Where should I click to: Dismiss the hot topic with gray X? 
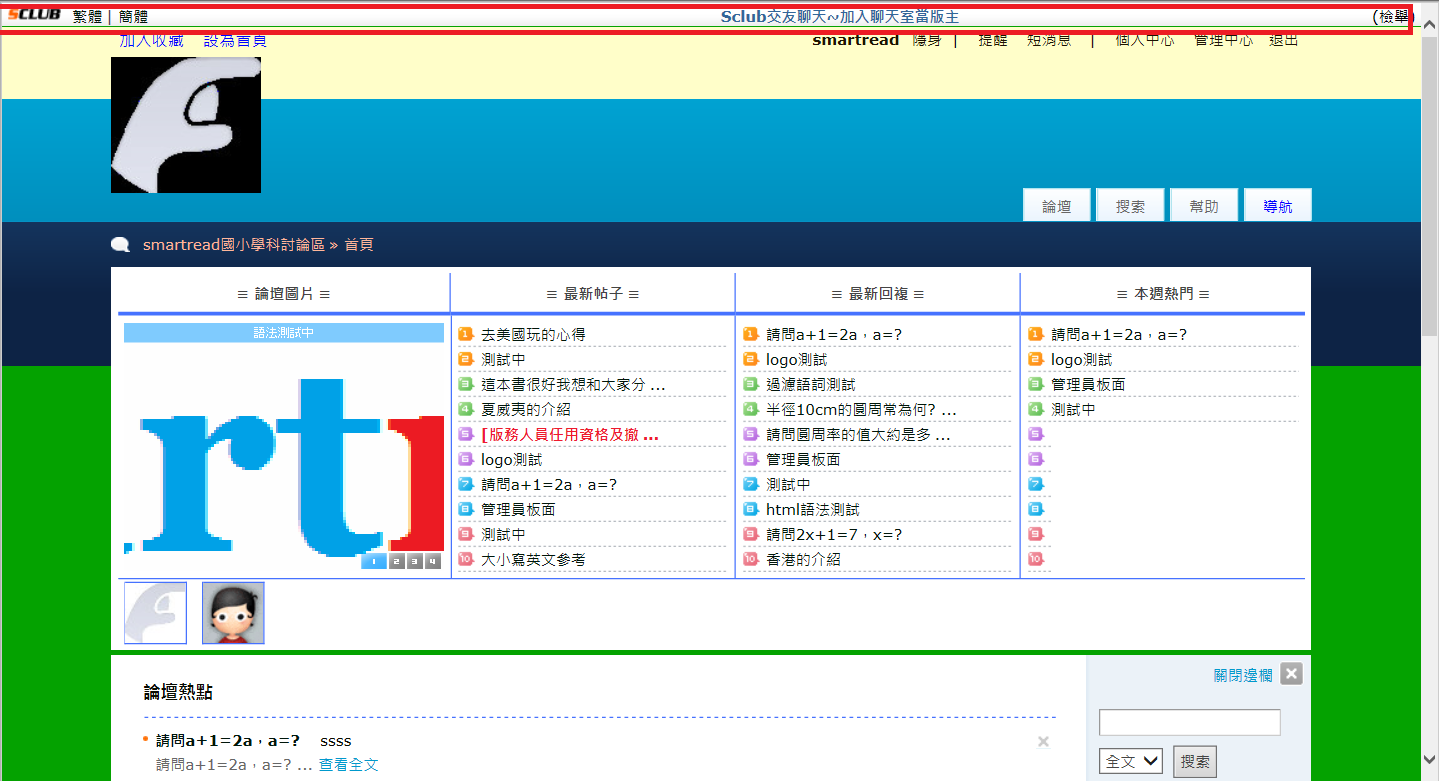[1043, 741]
